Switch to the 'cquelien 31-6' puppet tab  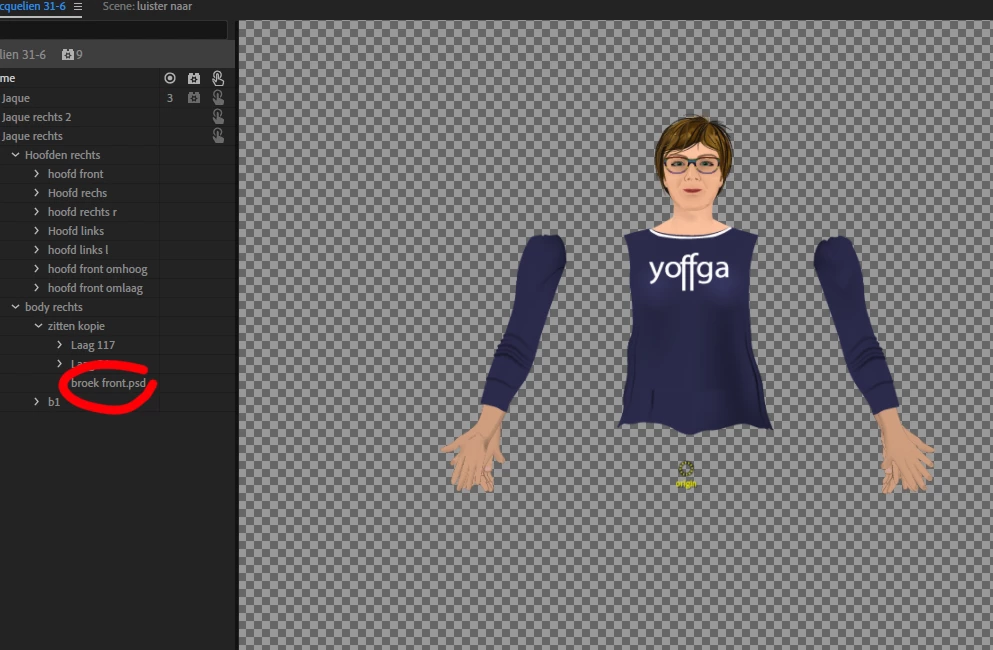33,6
